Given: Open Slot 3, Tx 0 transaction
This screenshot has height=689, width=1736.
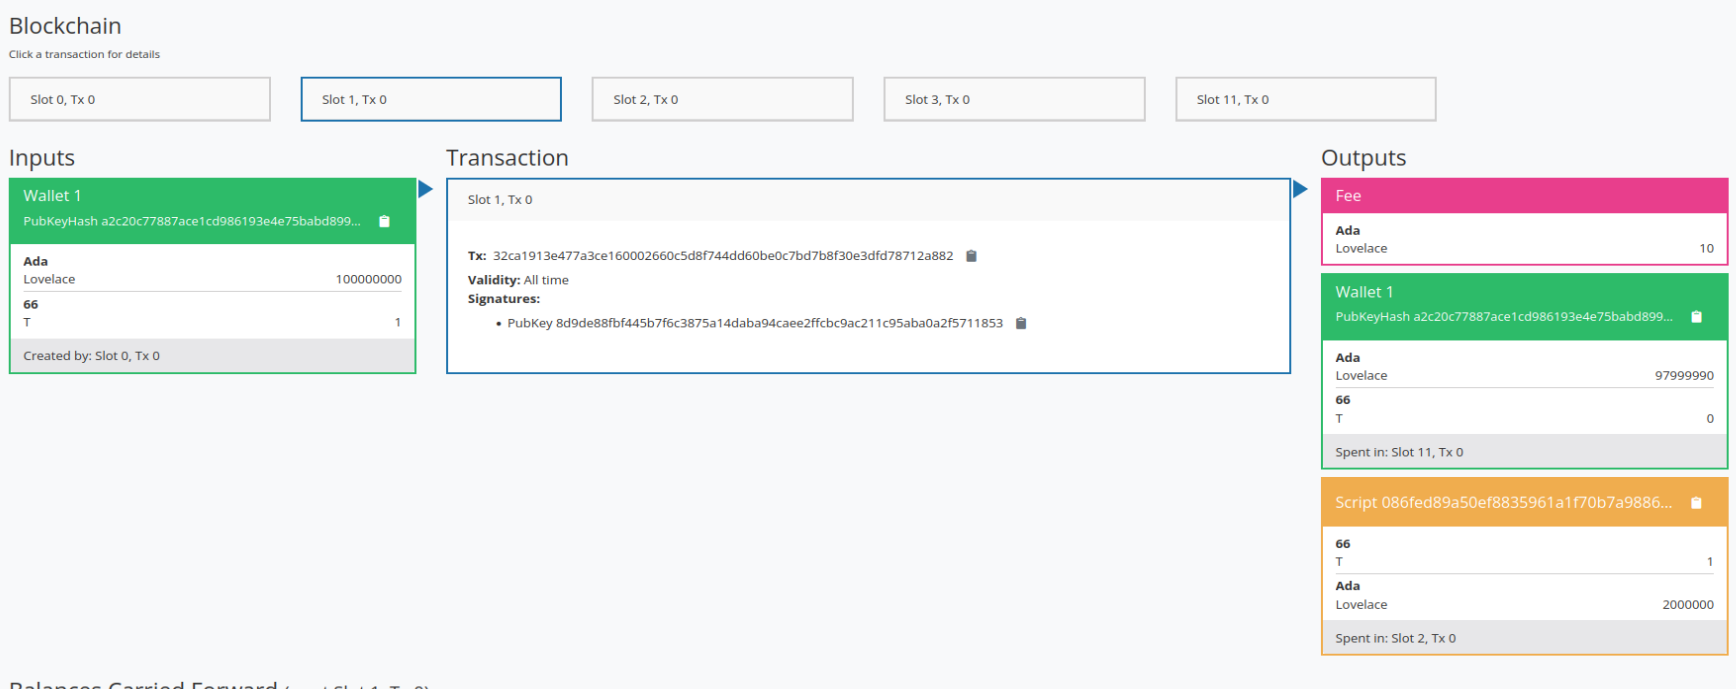Looking at the screenshot, I should (x=1014, y=100).
